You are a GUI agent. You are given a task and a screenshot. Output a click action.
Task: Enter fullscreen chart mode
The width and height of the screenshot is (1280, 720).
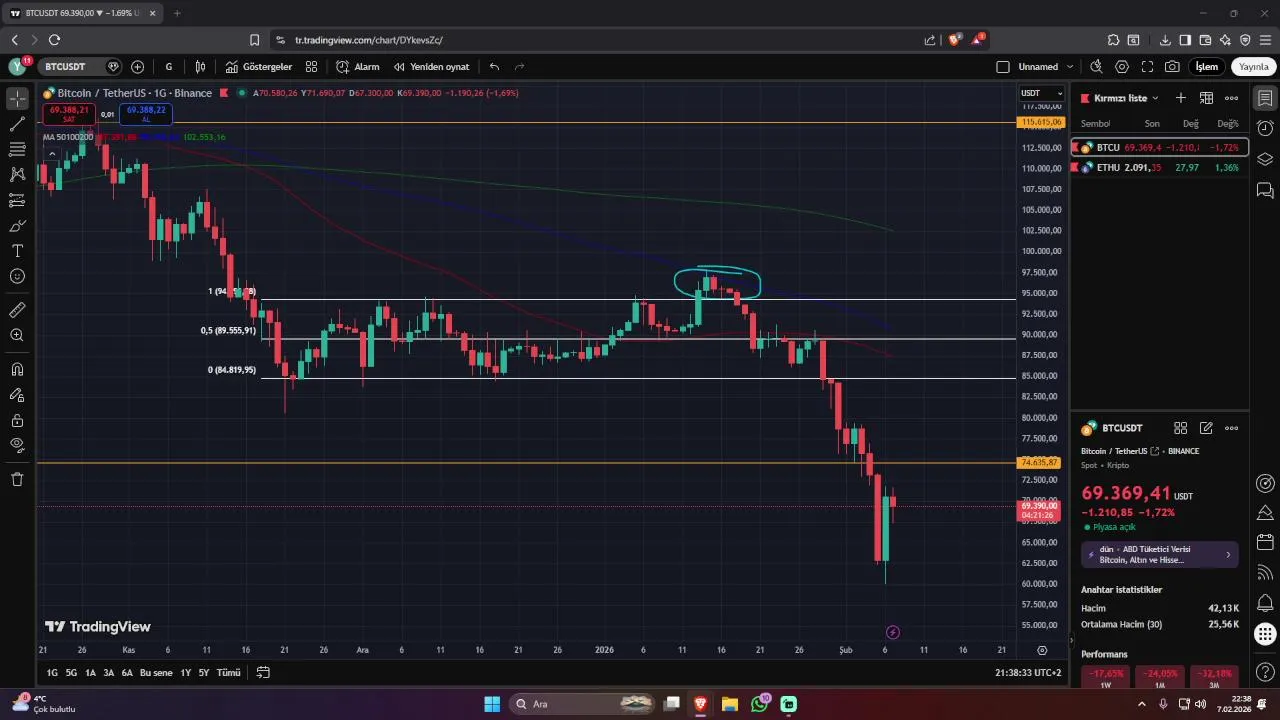pos(1147,67)
